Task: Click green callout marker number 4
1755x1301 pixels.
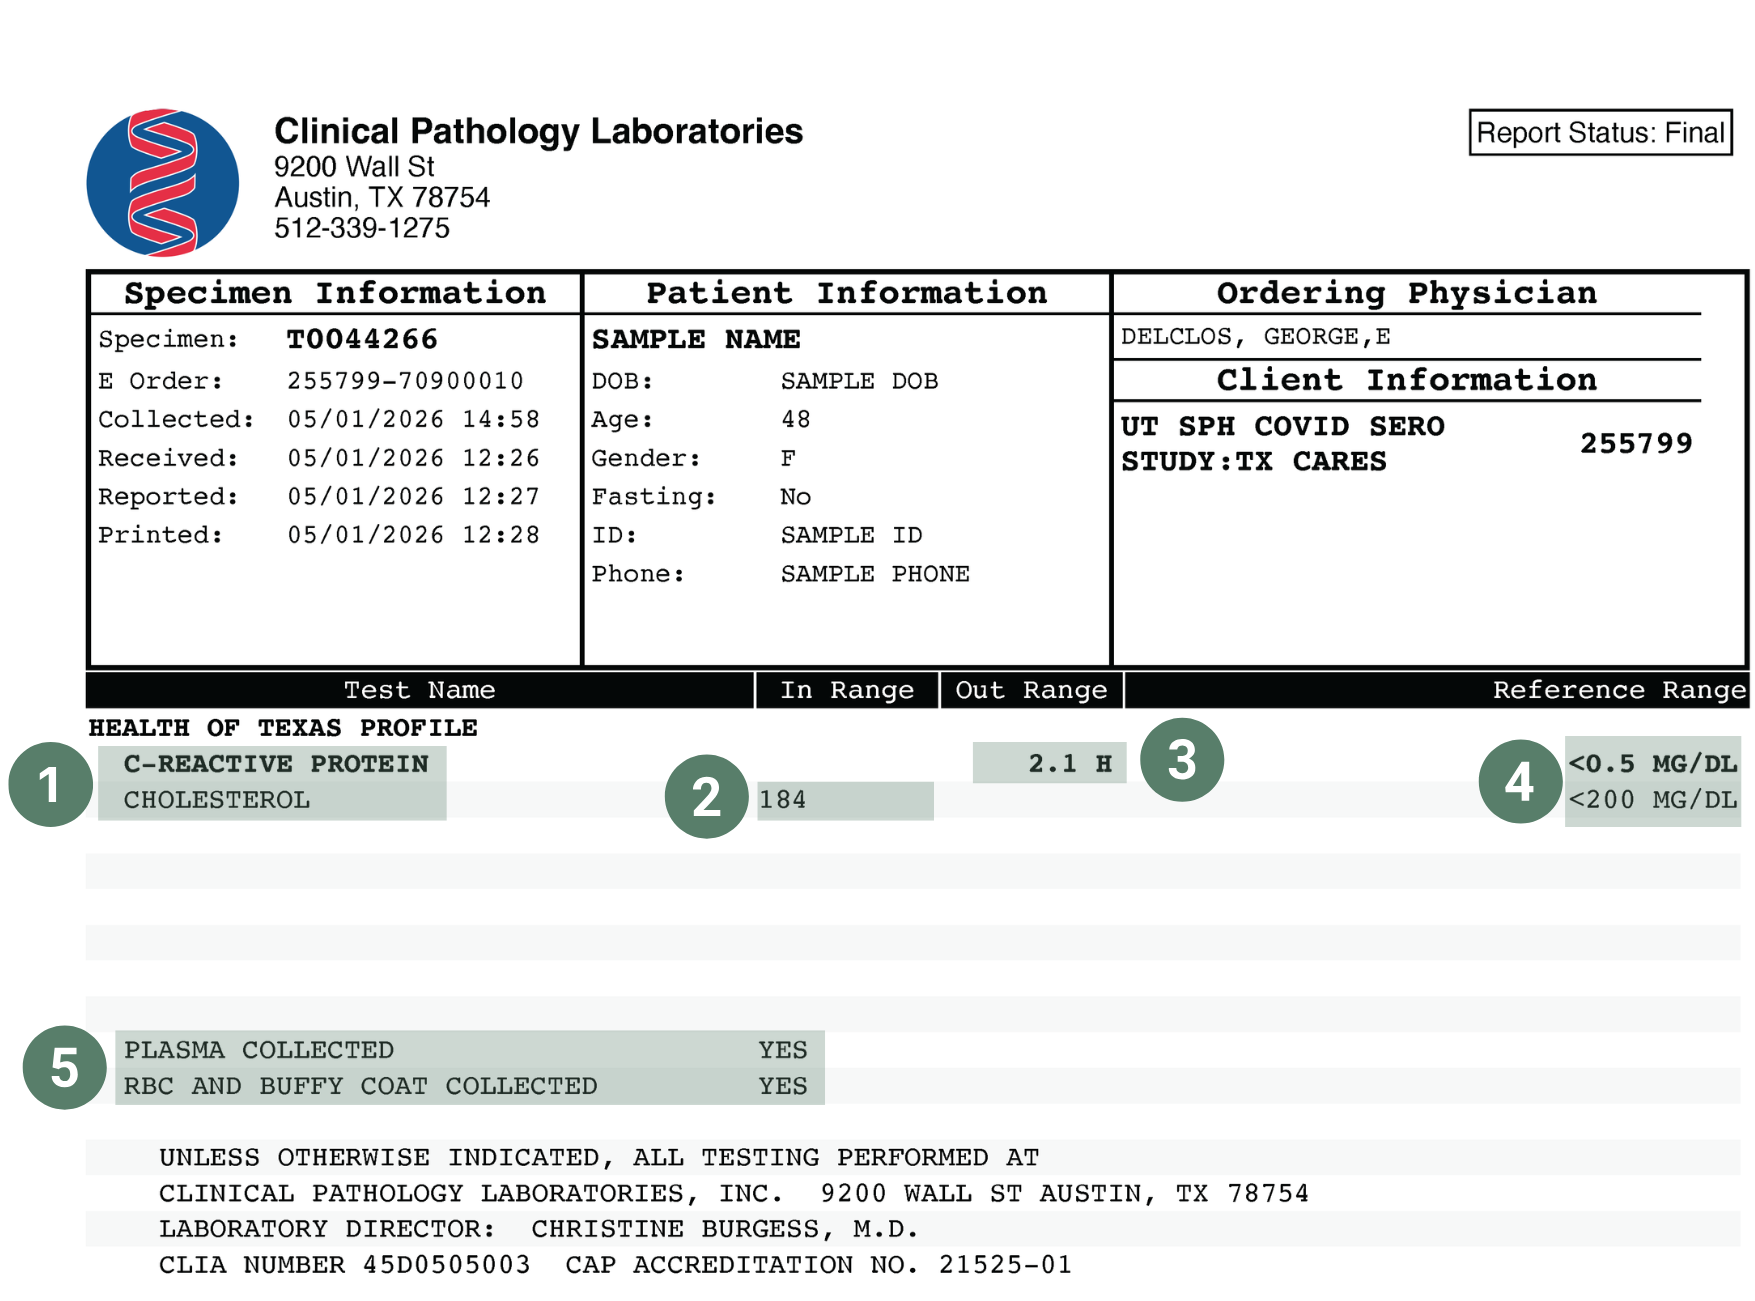Action: click(x=1520, y=781)
